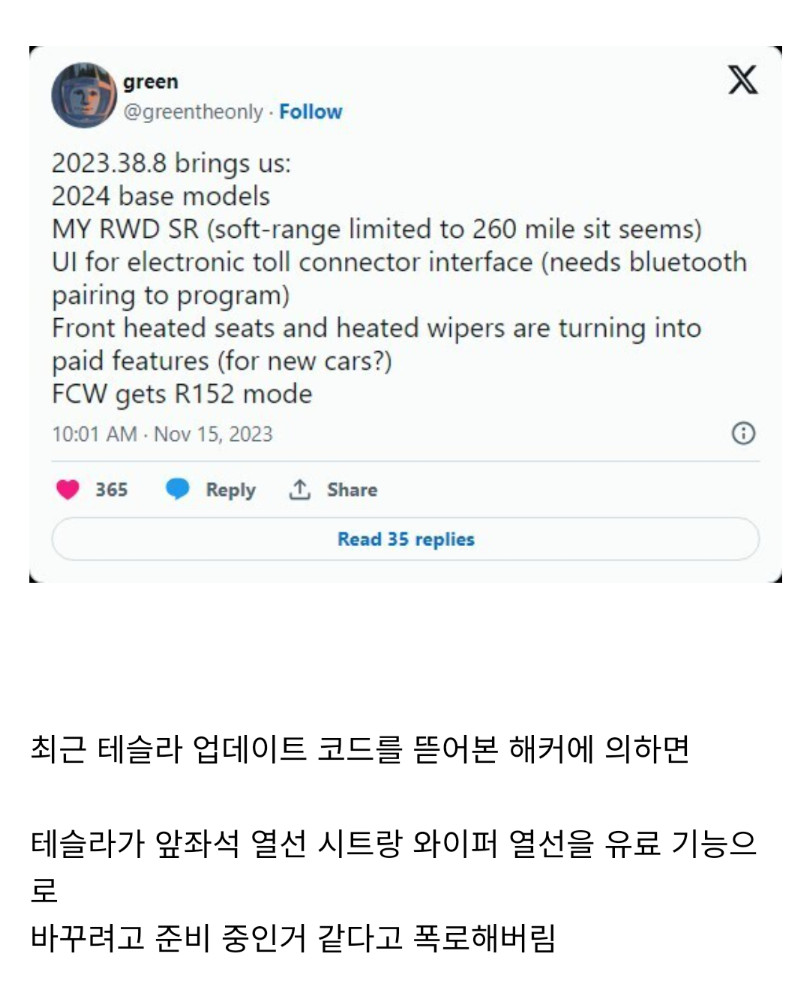Viewport: 810px width, 1001px height.
Task: Click the X logo icon
Action: point(742,80)
